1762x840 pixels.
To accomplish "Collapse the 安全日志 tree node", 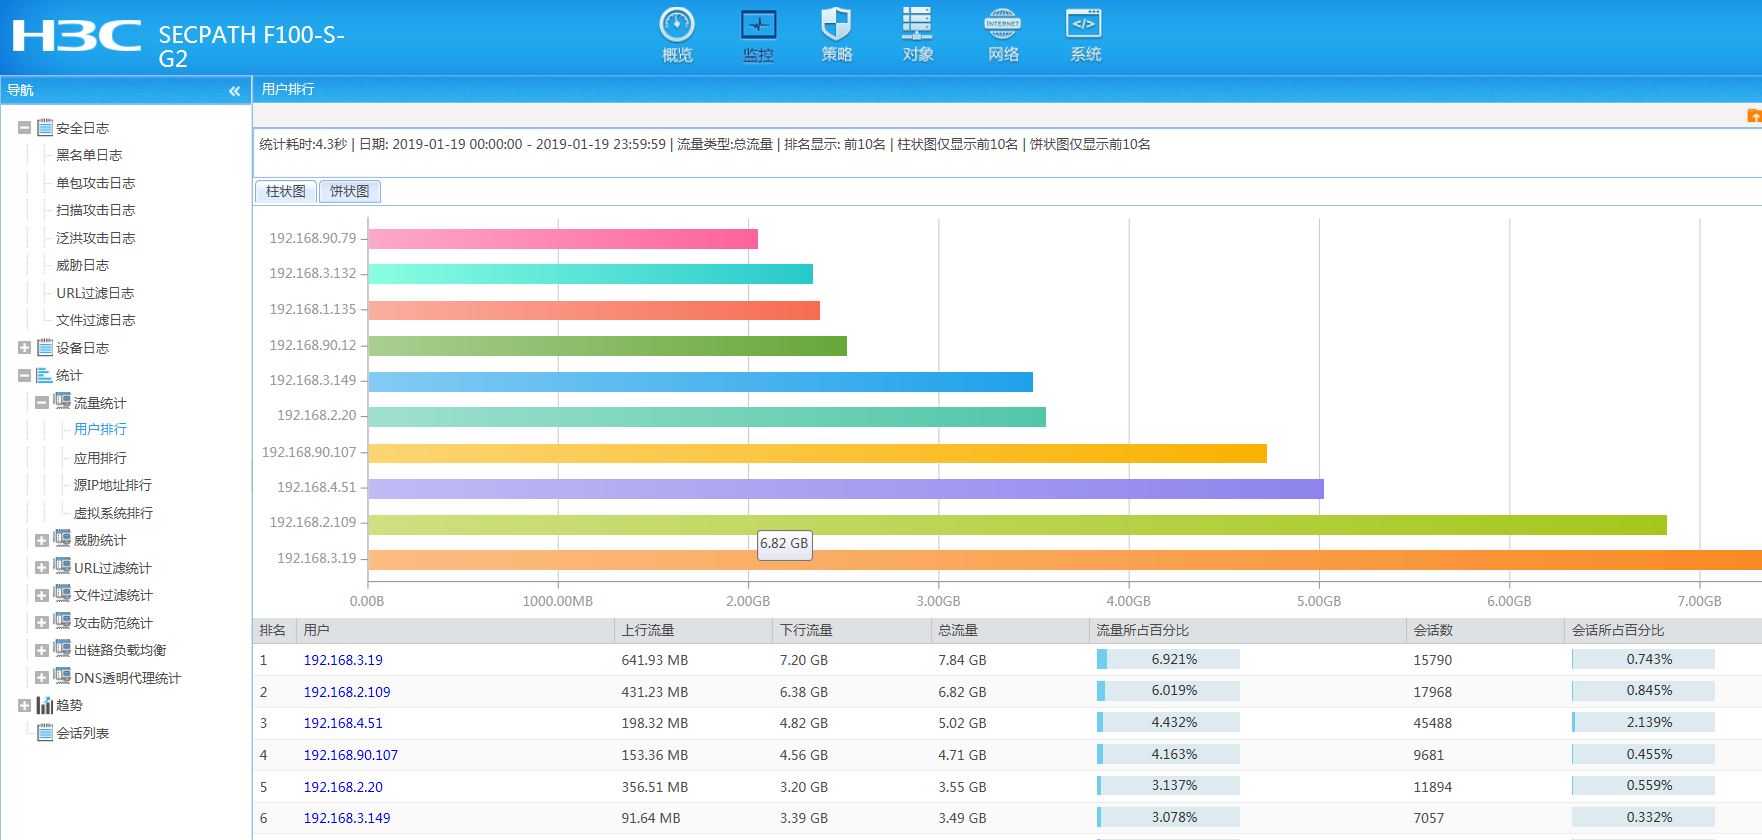I will (24, 128).
